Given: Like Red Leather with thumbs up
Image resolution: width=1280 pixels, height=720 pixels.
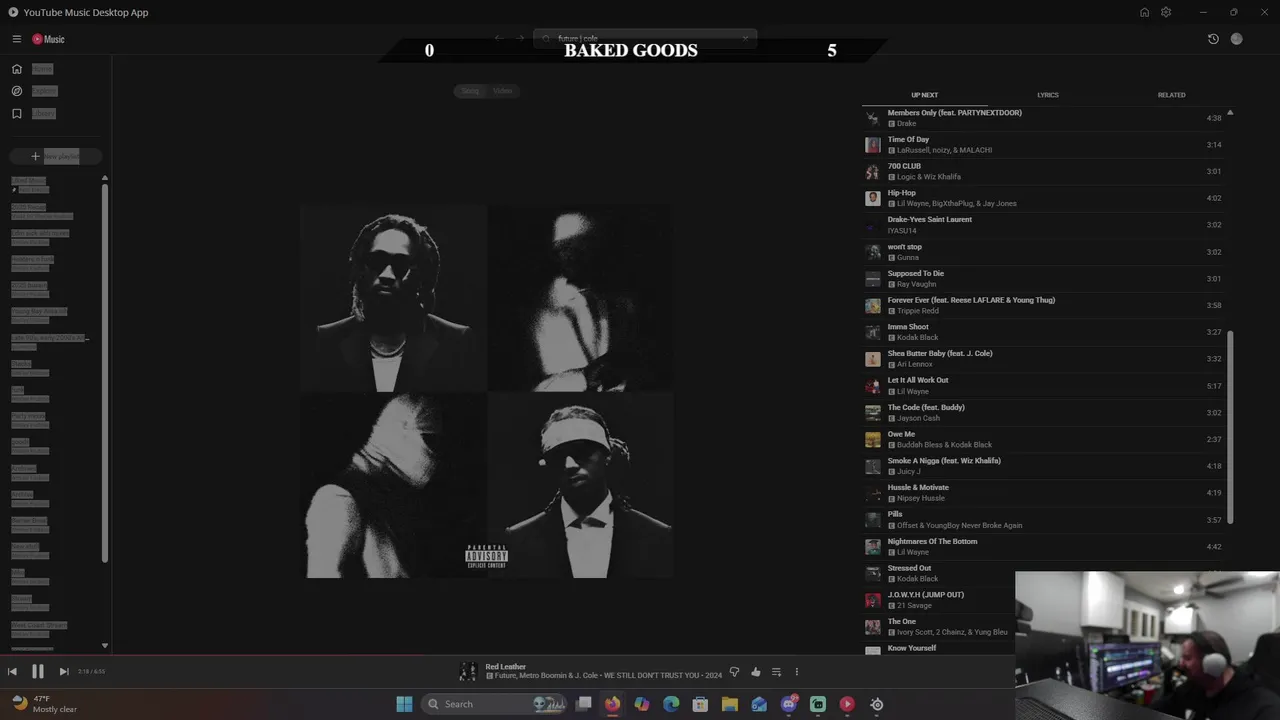Looking at the screenshot, I should [755, 672].
